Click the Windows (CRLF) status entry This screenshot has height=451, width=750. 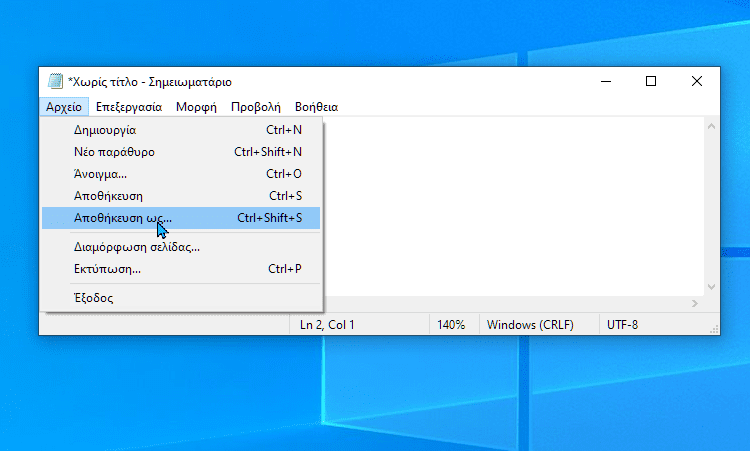pyautogui.click(x=539, y=325)
